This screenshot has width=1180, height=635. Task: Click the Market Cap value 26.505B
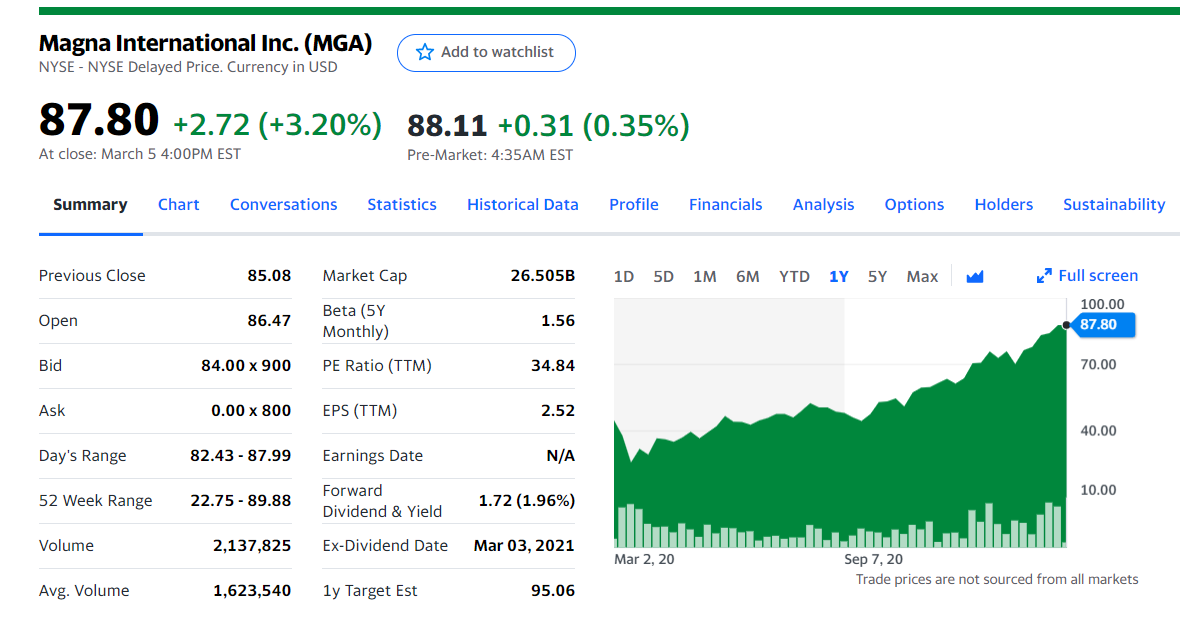coord(543,275)
